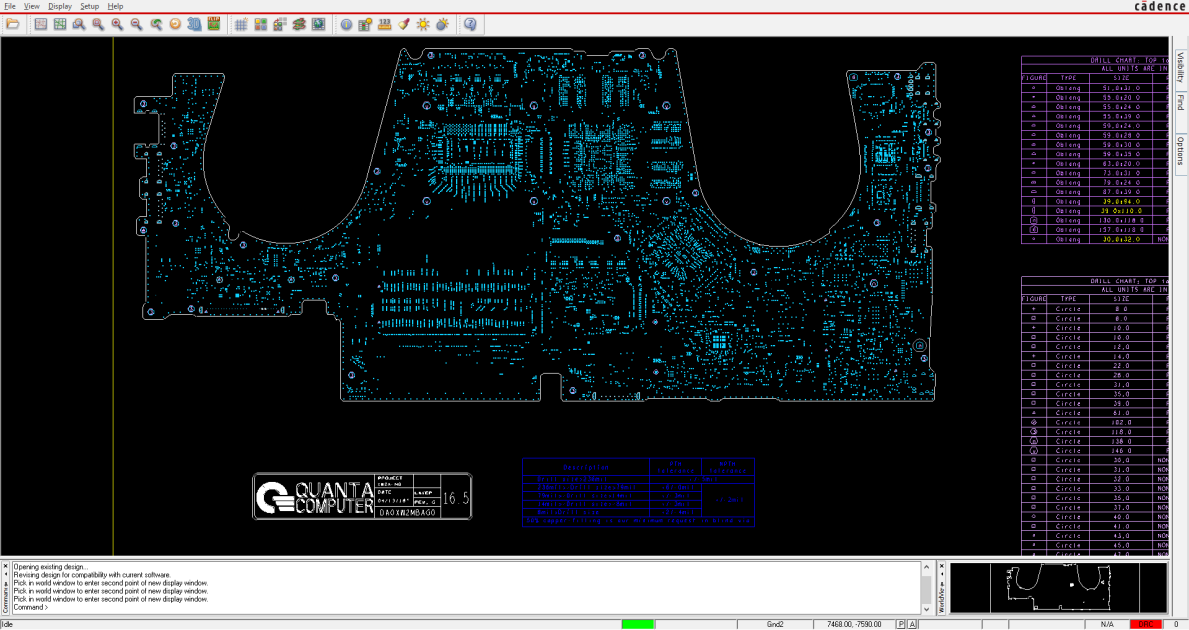Click the Command prompt input line
Screen dimensions: 1189x630
coord(466,607)
